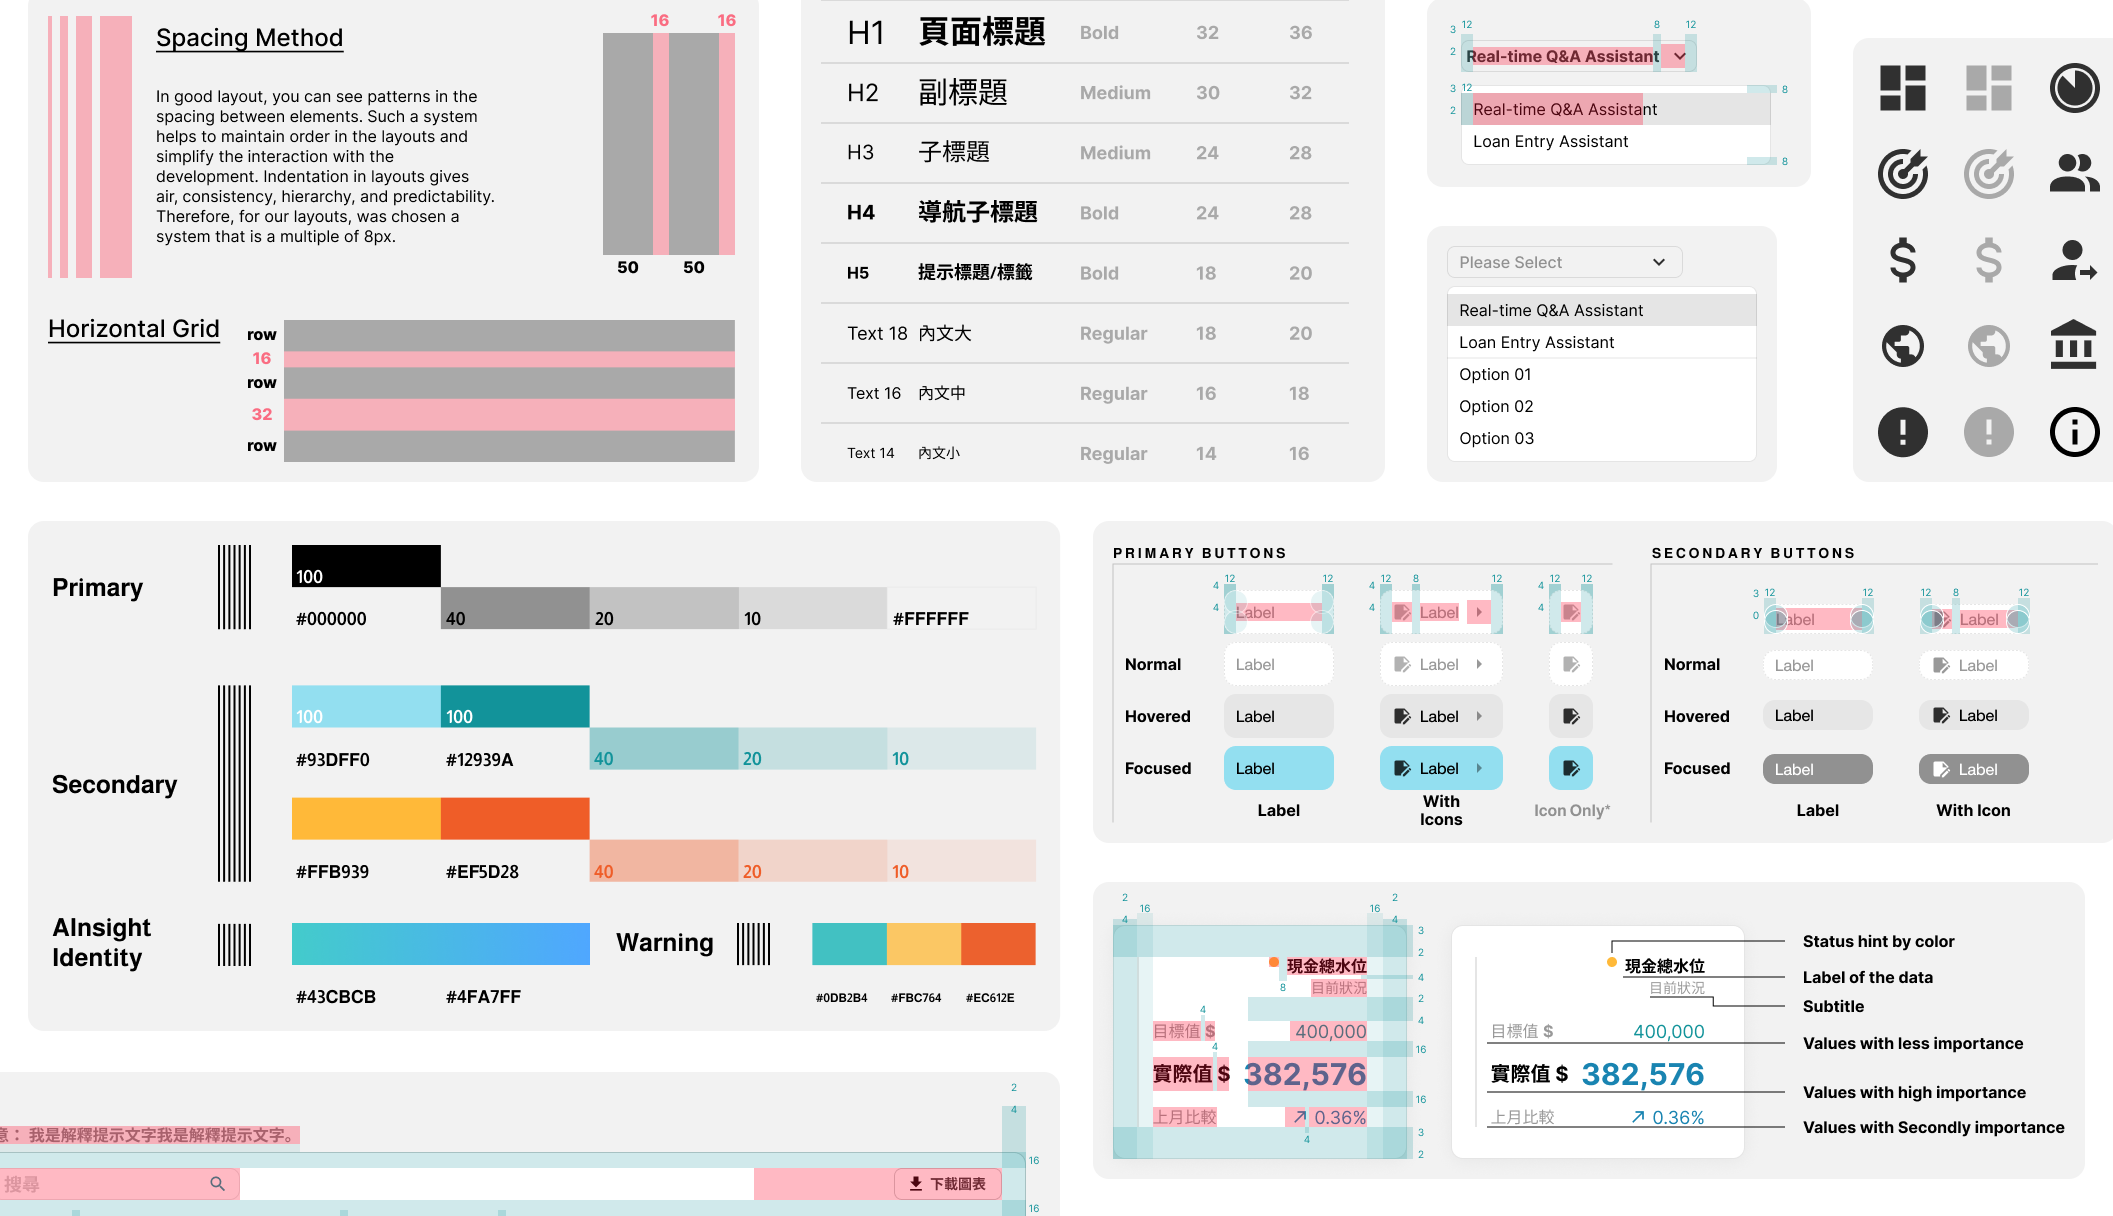Click the black dollar sign icon
The width and height of the screenshot is (2113, 1216).
point(1902,260)
